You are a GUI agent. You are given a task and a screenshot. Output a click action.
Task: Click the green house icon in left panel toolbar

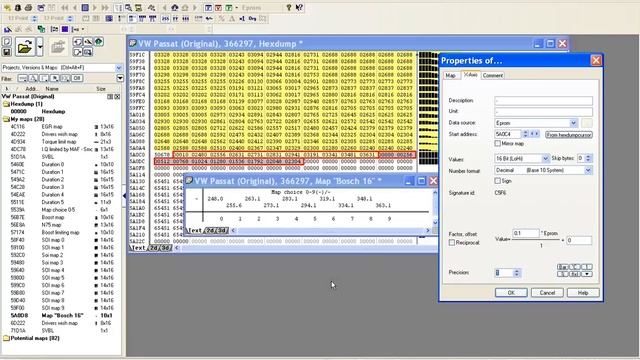98,42
